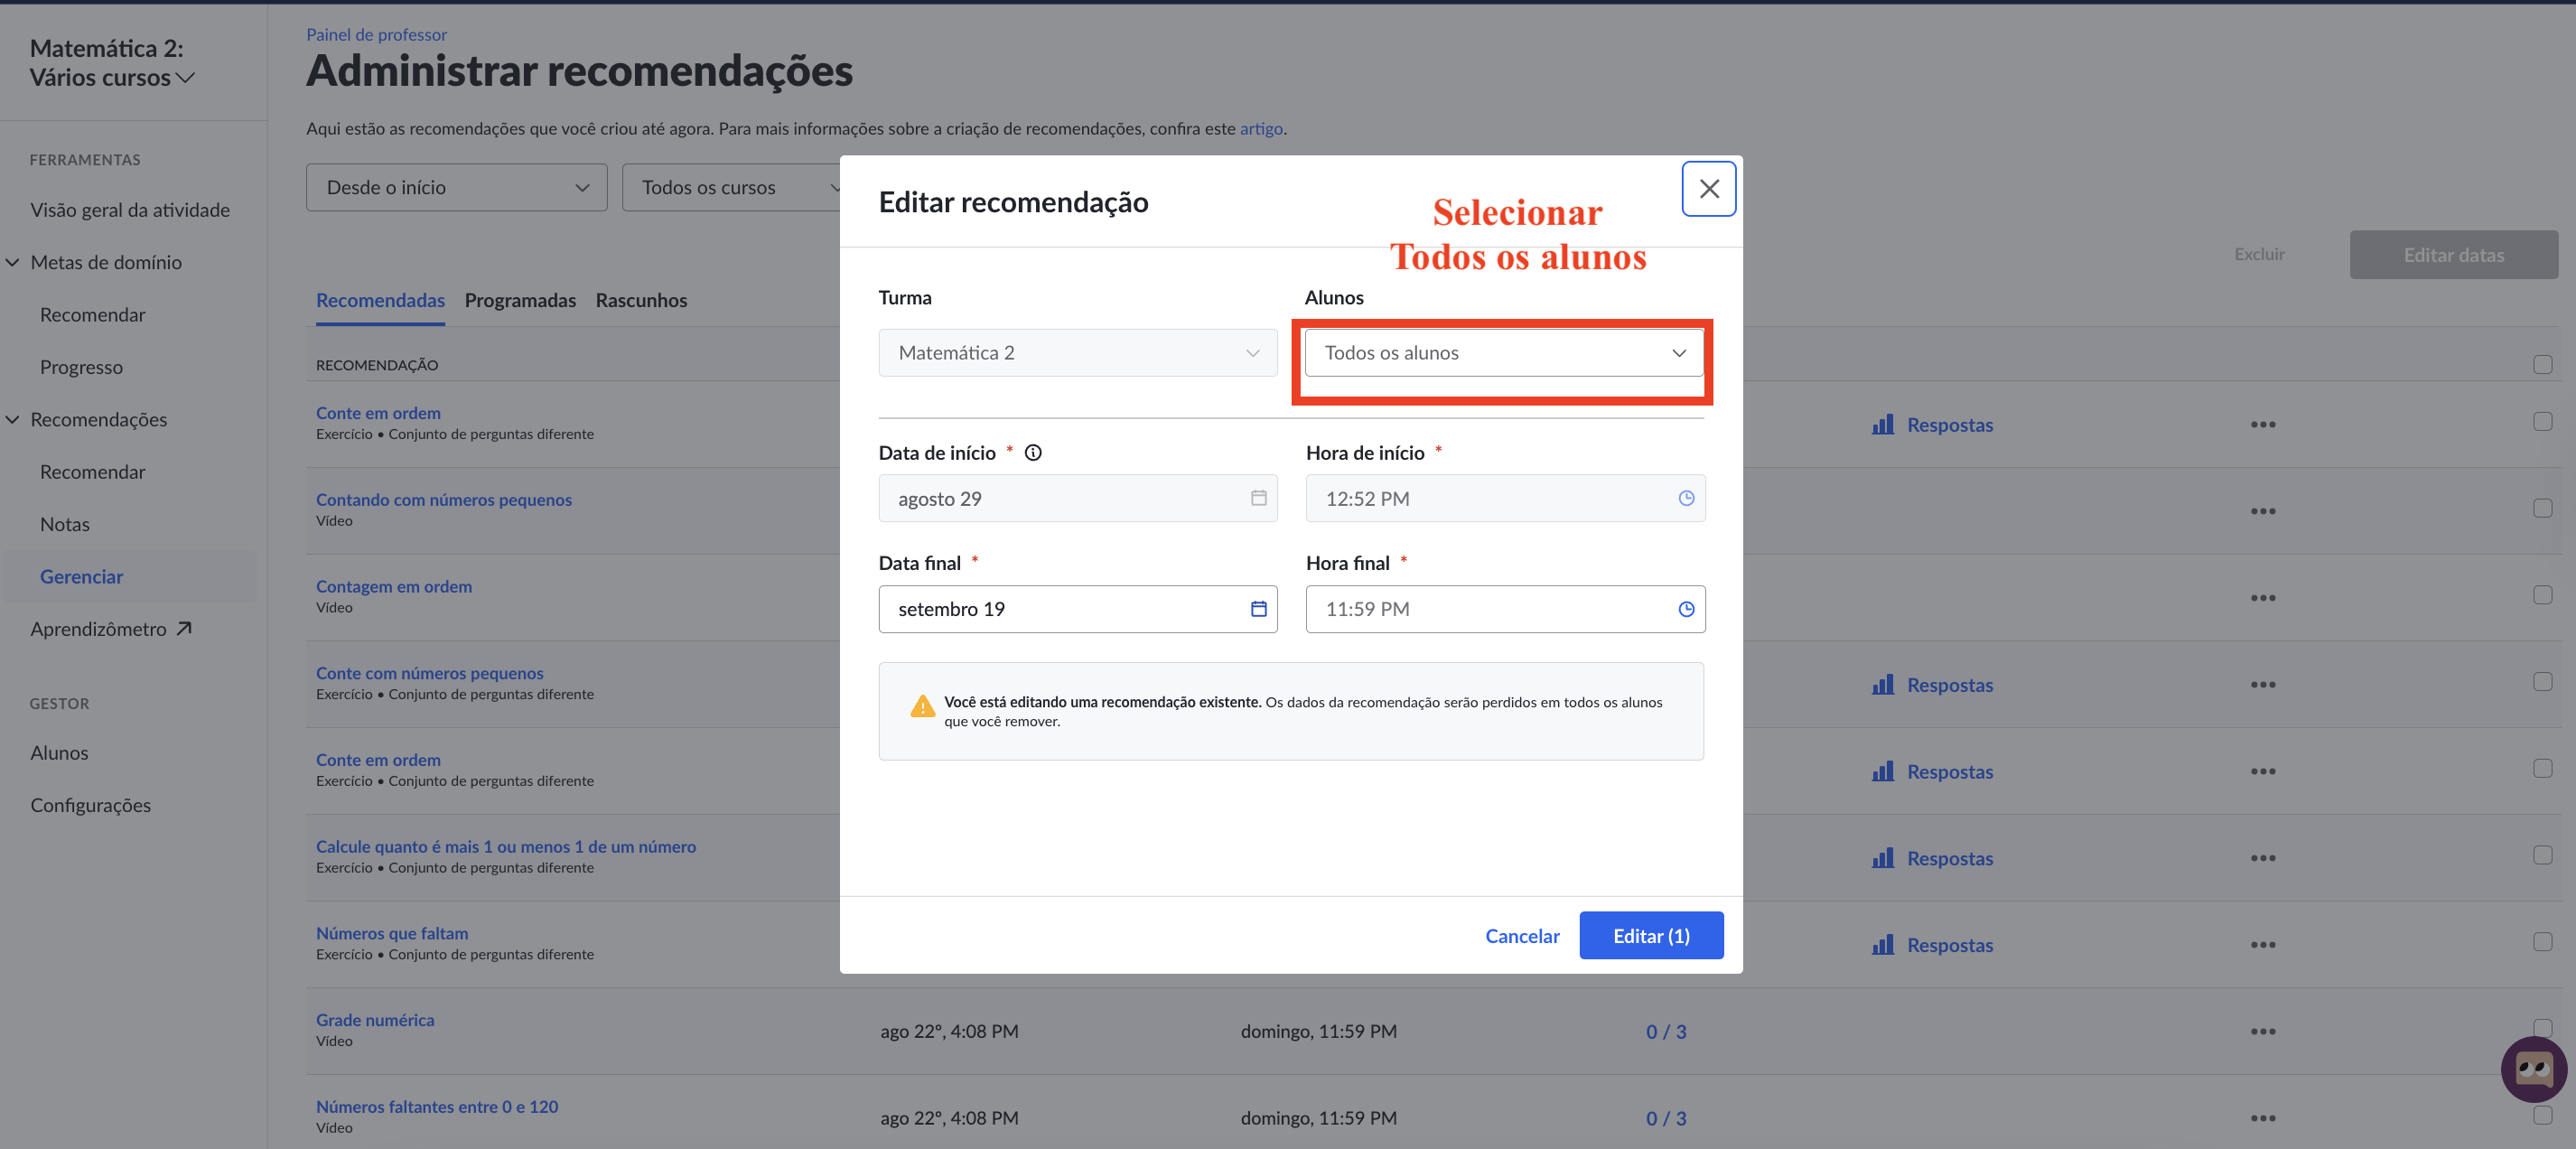Click the Excluir button
Screen dimensions: 2576x1149
click(x=2259, y=255)
